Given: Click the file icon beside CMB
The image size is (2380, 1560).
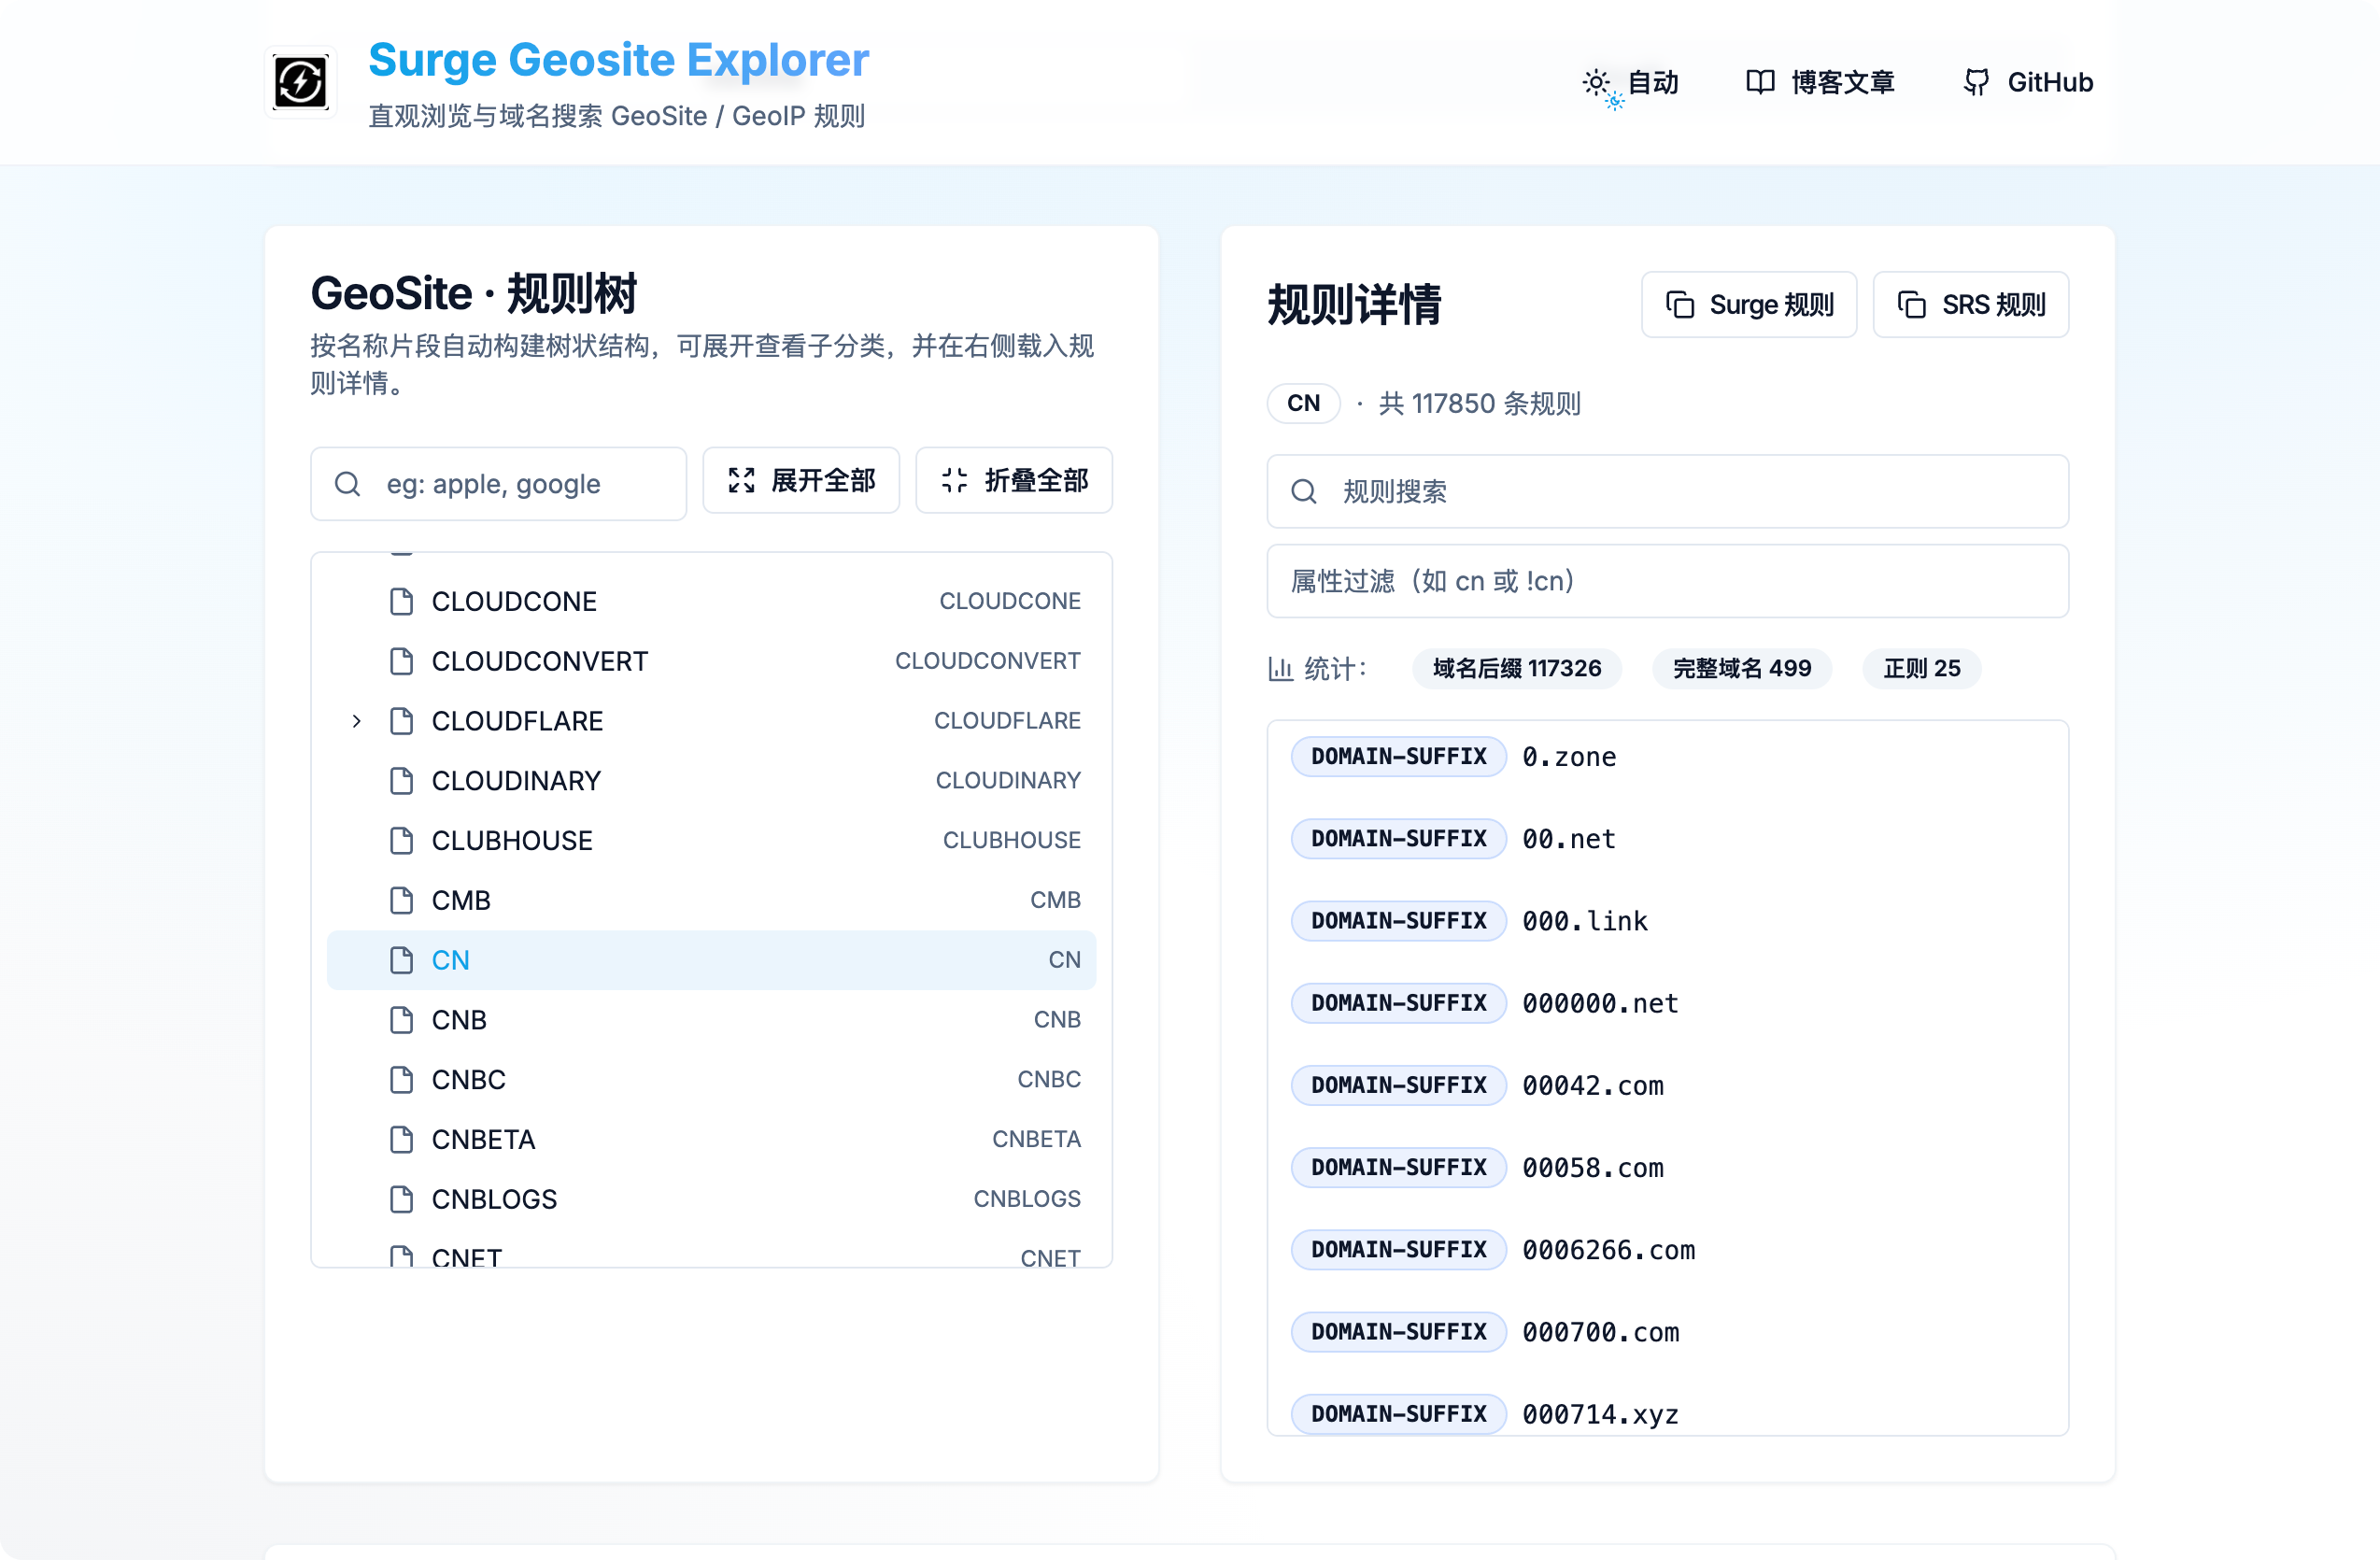Looking at the screenshot, I should (x=401, y=900).
